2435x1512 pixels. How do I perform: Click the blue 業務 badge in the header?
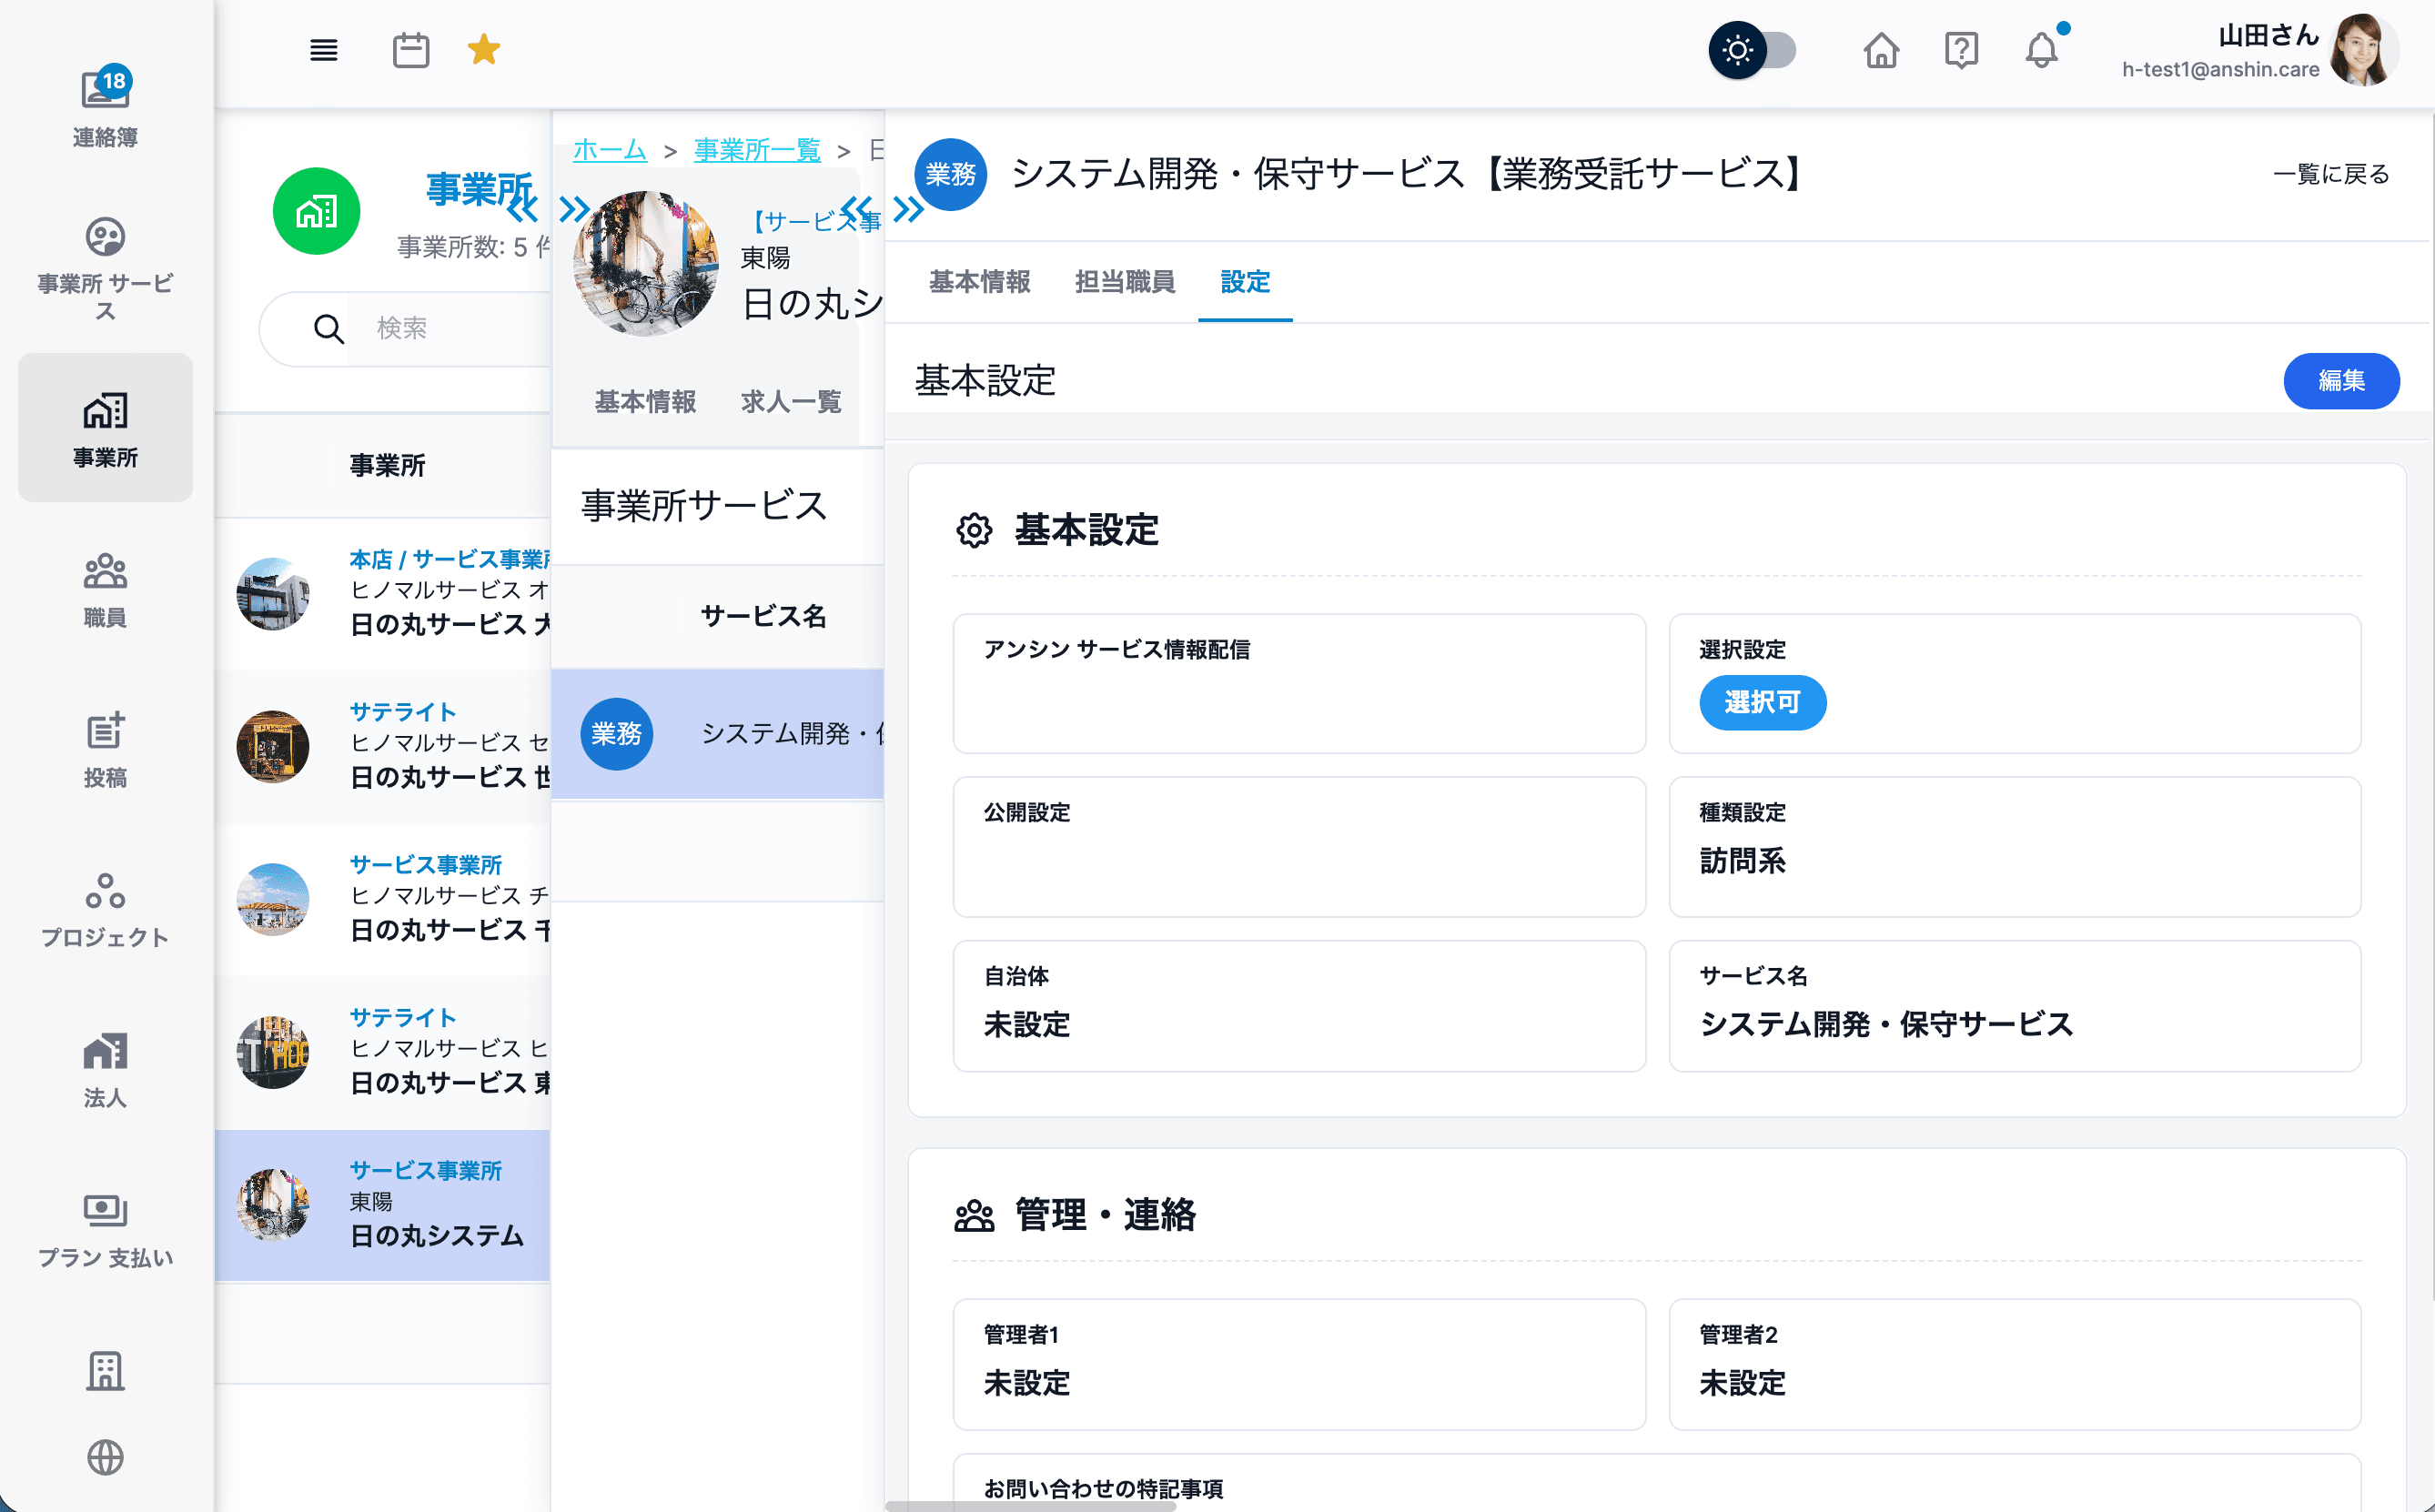[950, 174]
